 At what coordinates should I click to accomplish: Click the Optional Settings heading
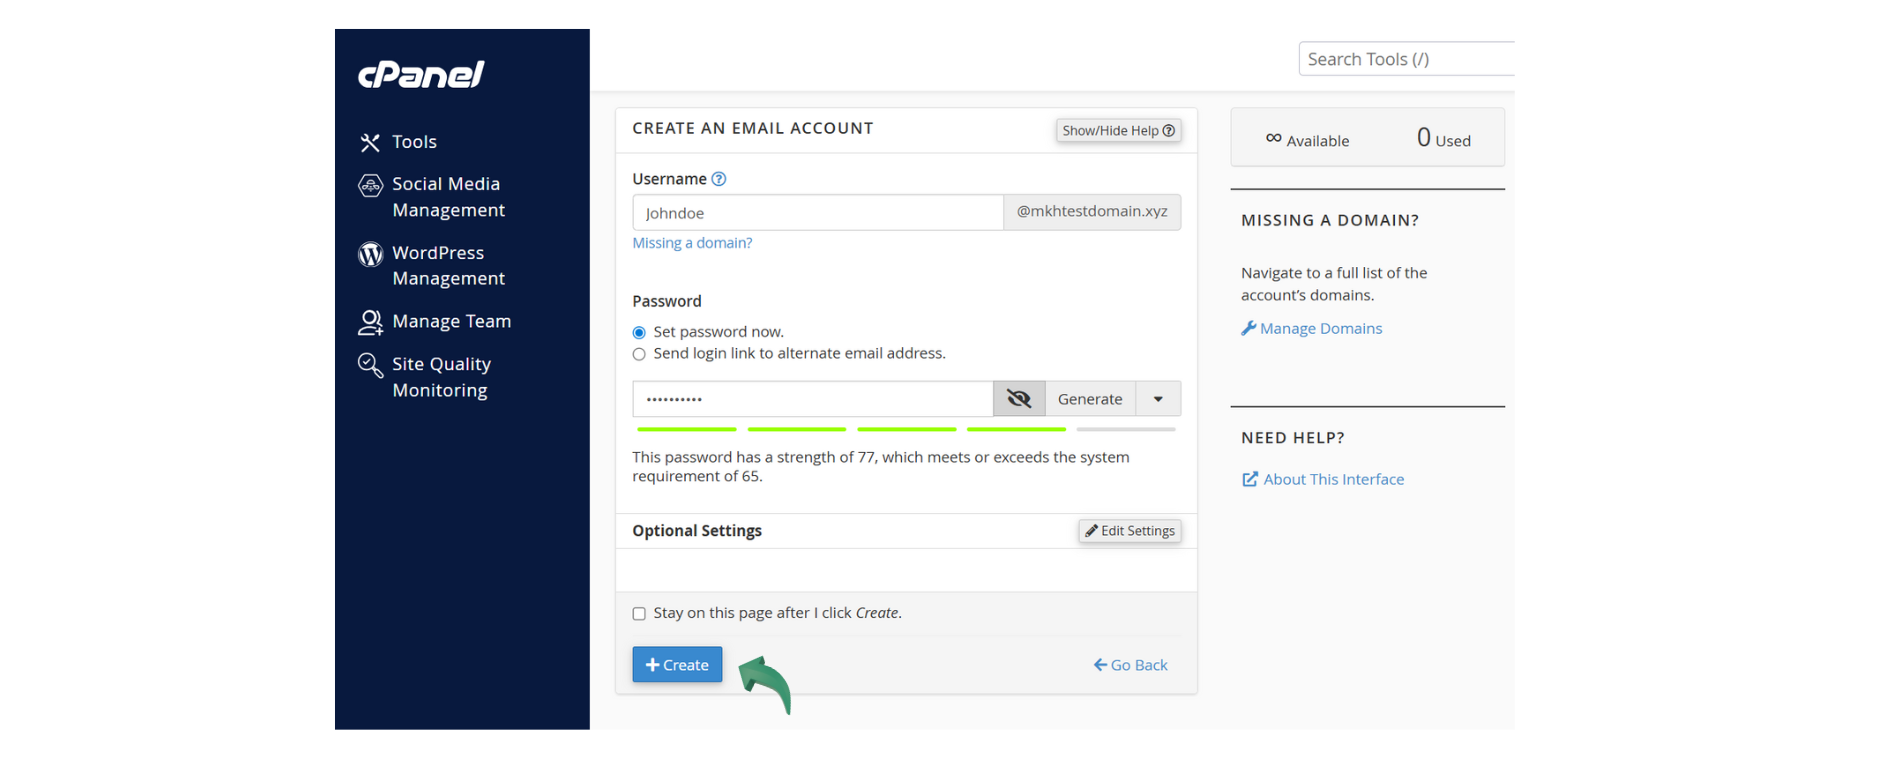click(697, 531)
